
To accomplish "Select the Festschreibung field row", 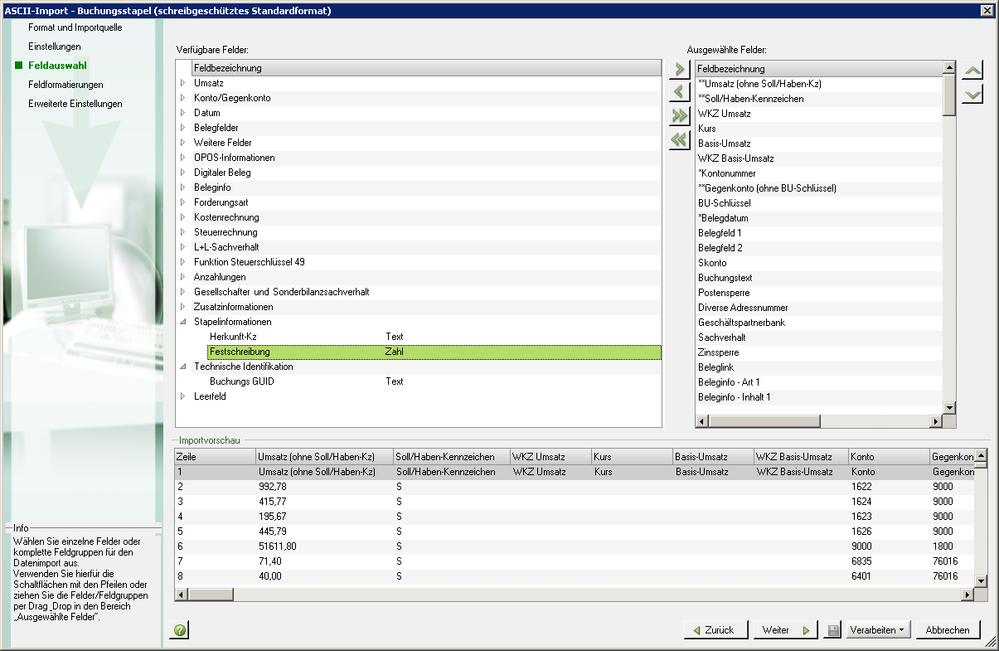I will tap(434, 352).
